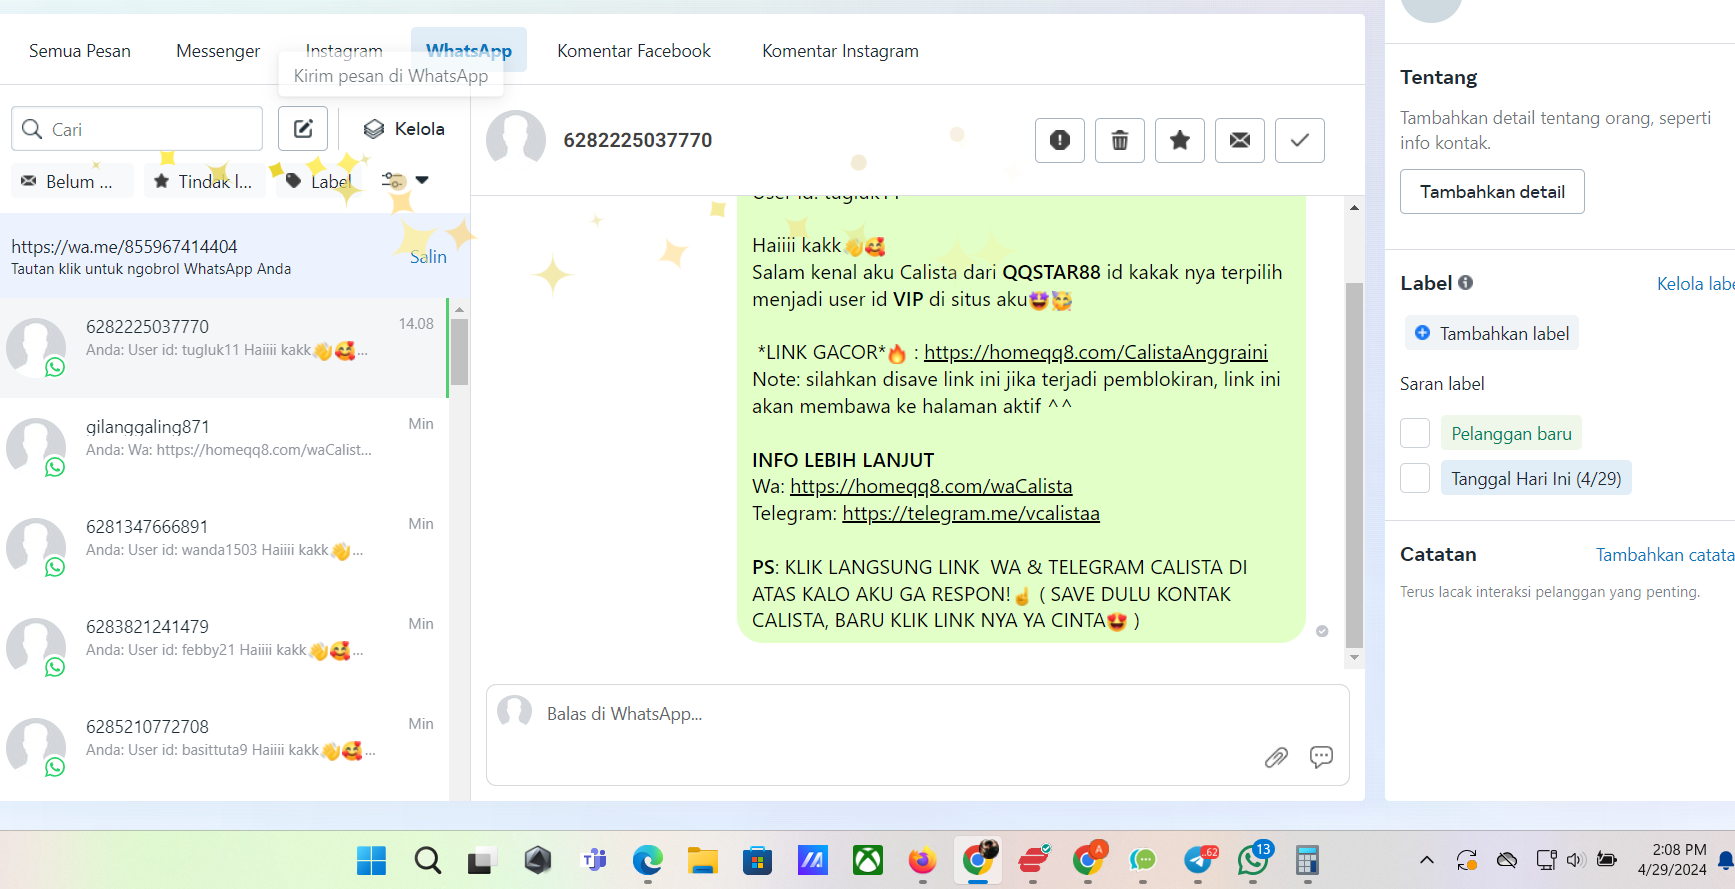
Task: Open conversation 6285210772708
Action: click(224, 747)
